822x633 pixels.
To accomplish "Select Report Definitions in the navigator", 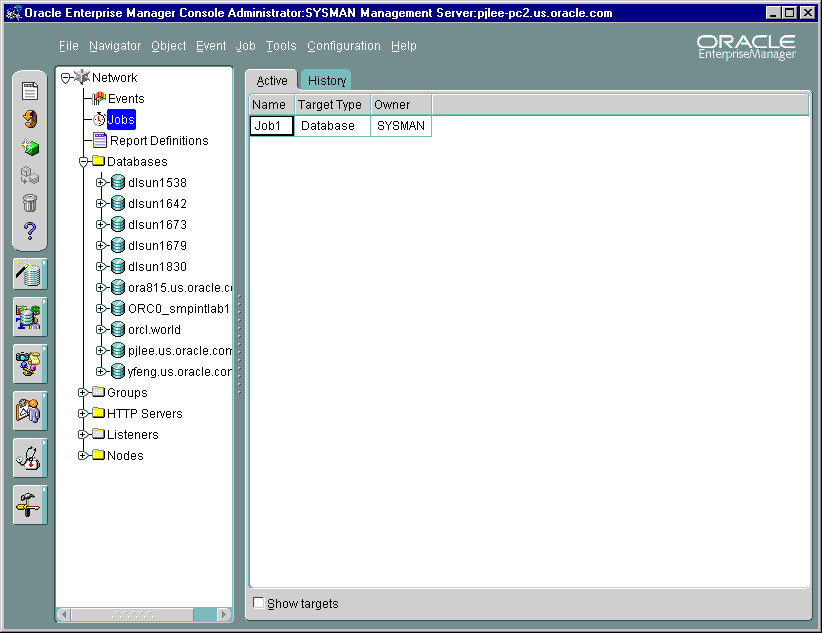I will [158, 141].
